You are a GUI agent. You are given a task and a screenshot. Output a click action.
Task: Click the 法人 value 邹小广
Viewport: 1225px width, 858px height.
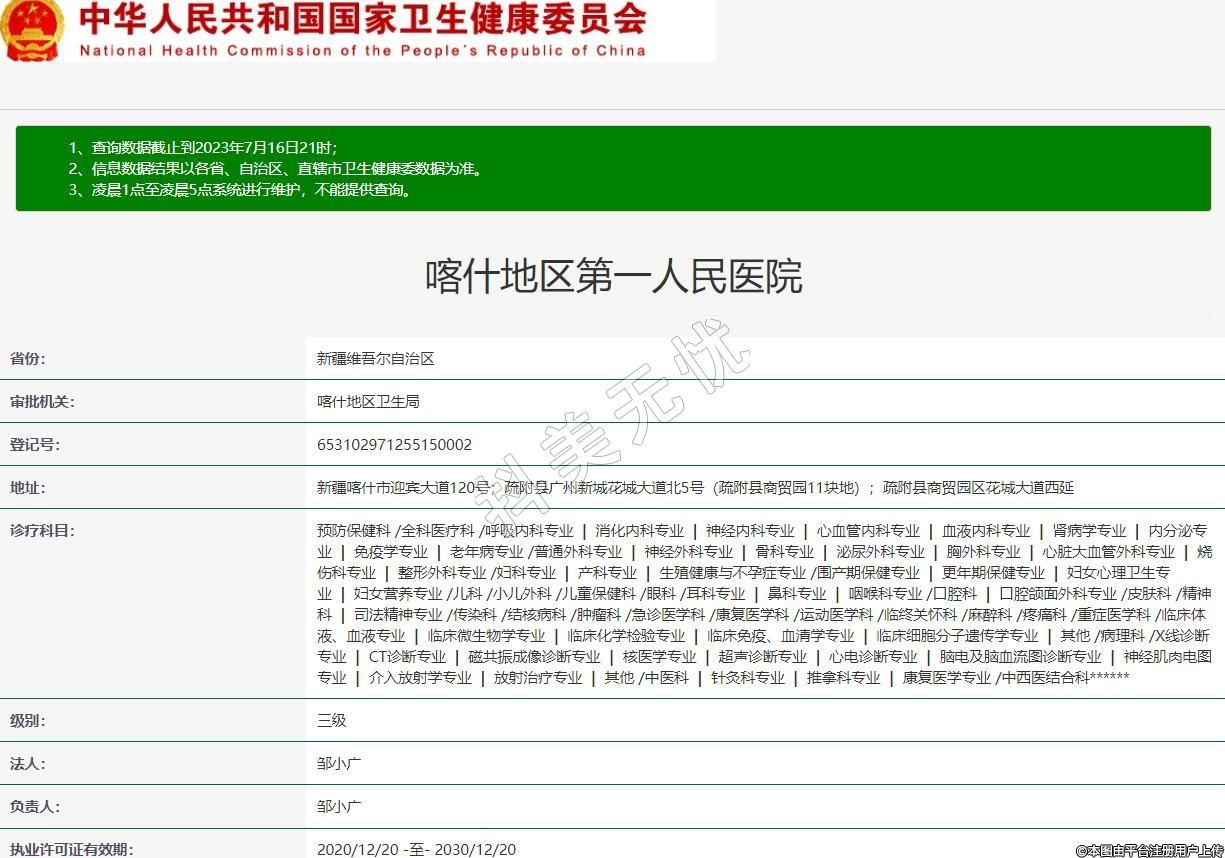pyautogui.click(x=339, y=763)
